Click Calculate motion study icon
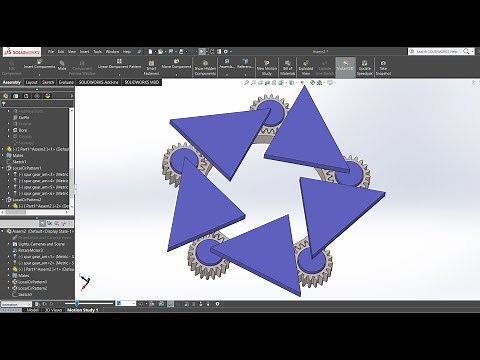 click(x=37, y=304)
